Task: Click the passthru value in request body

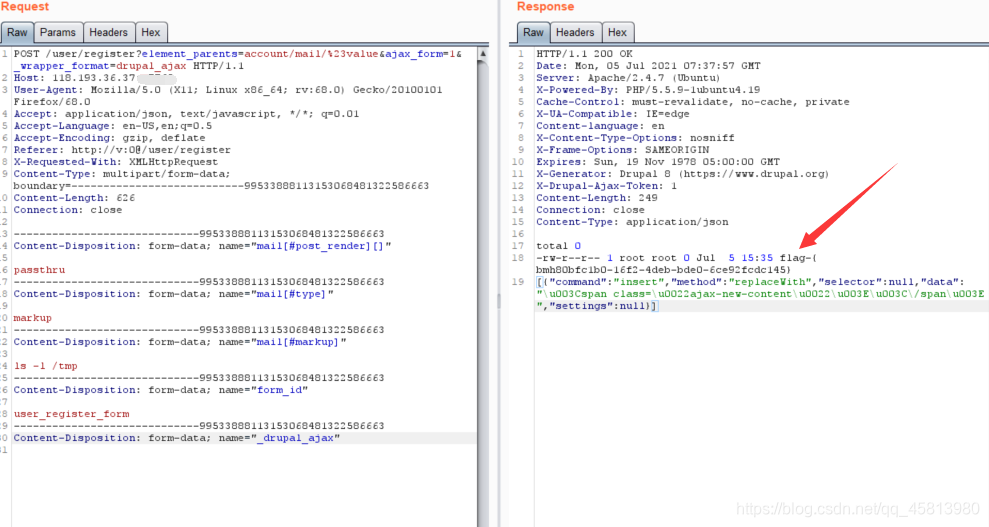Action: 39,270
